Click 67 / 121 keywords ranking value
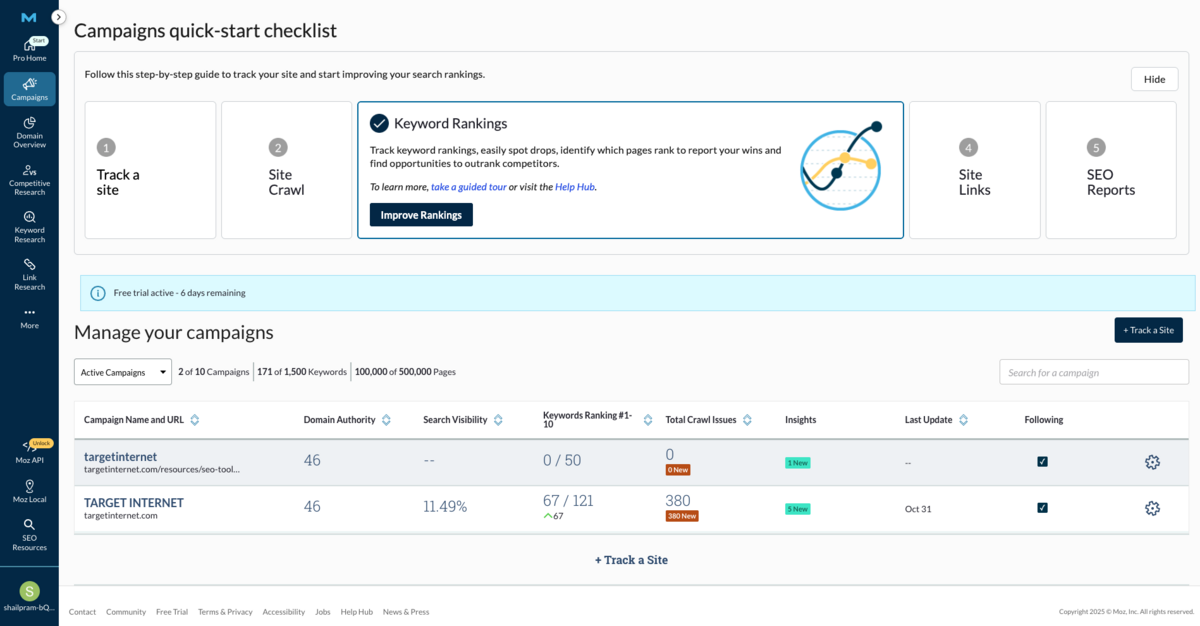 568,501
